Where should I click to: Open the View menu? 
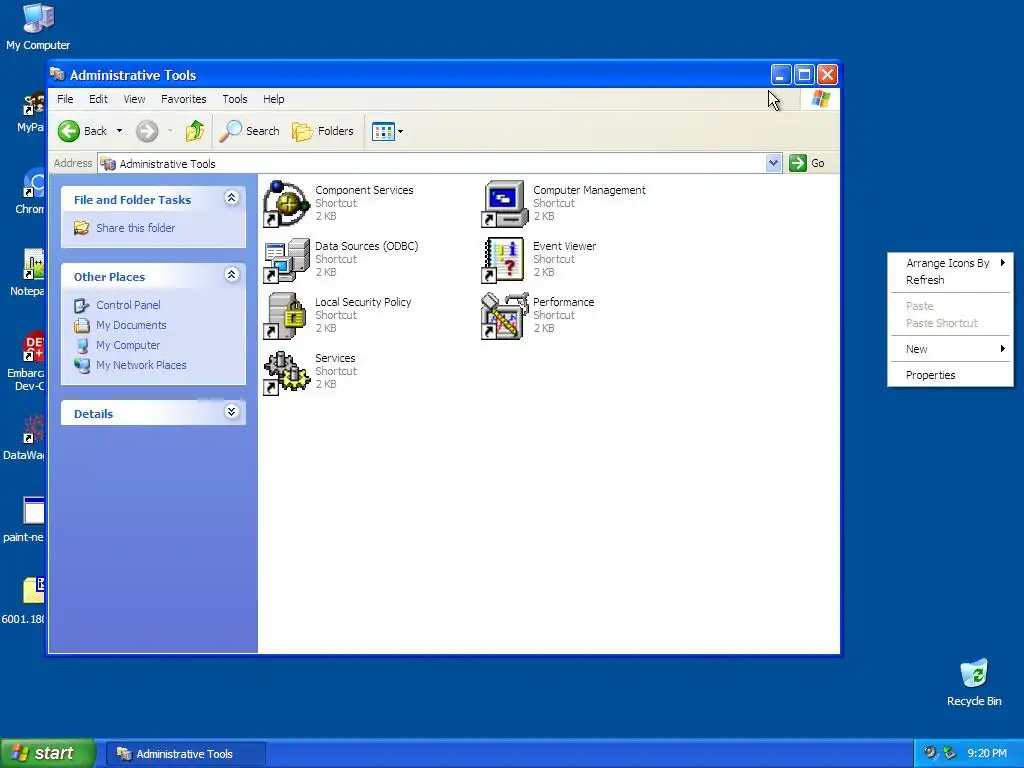pos(134,99)
